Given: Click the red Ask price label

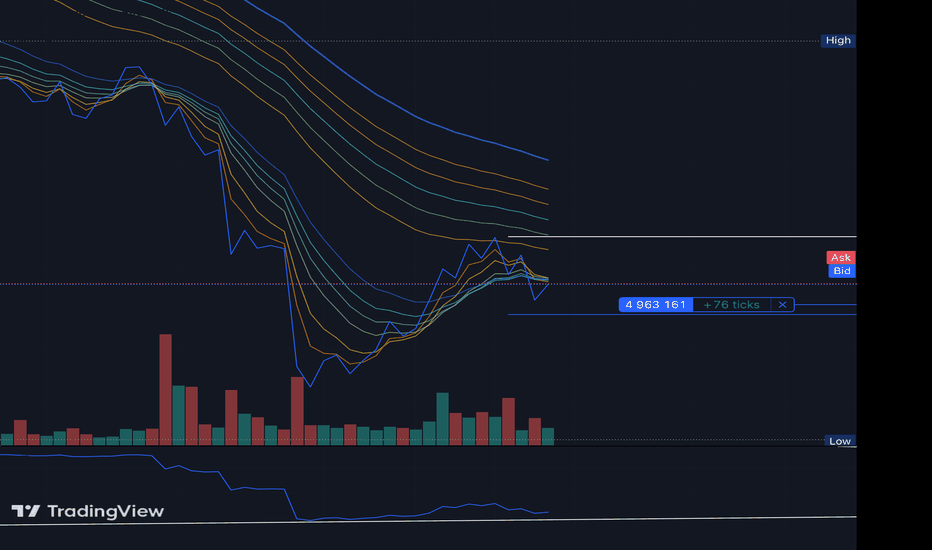Looking at the screenshot, I should tap(840, 257).
